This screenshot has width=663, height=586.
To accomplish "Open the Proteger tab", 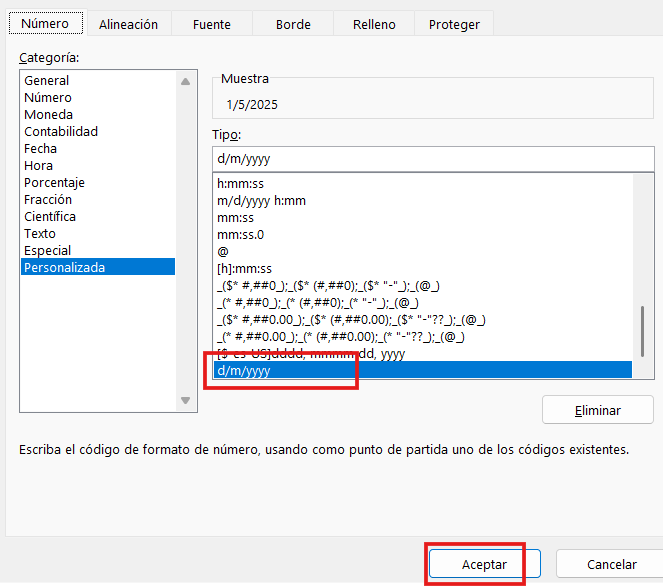I will tap(454, 24).
